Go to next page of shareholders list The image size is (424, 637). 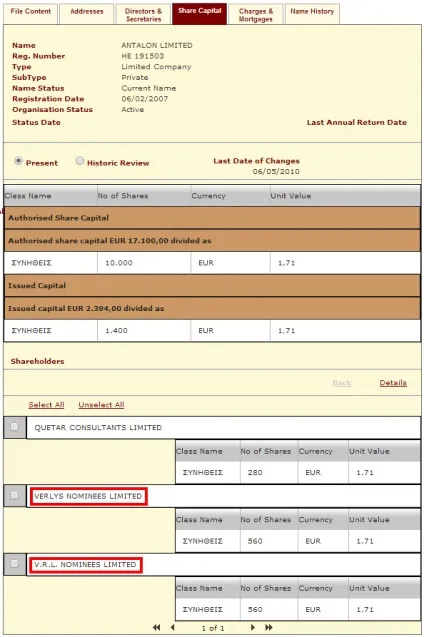click(x=253, y=627)
